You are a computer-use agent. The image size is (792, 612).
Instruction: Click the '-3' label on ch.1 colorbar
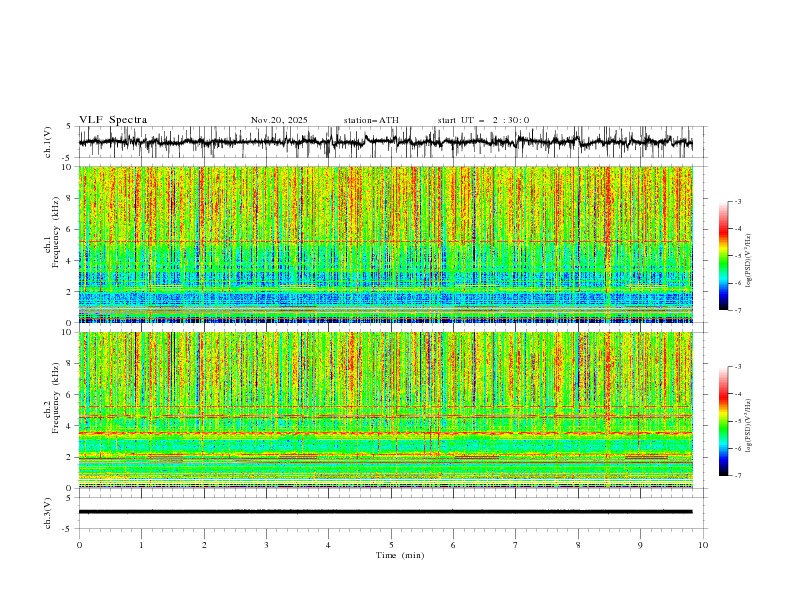tap(738, 201)
